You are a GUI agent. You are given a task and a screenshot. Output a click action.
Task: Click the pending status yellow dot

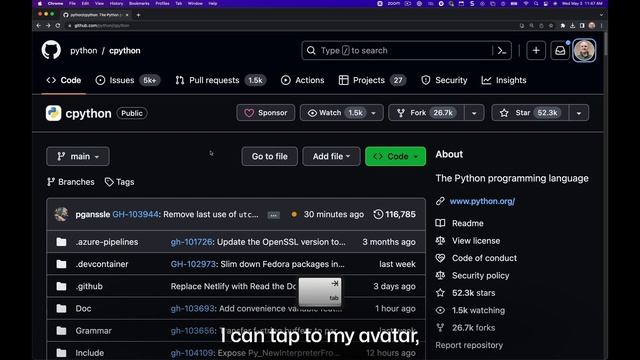(294, 214)
